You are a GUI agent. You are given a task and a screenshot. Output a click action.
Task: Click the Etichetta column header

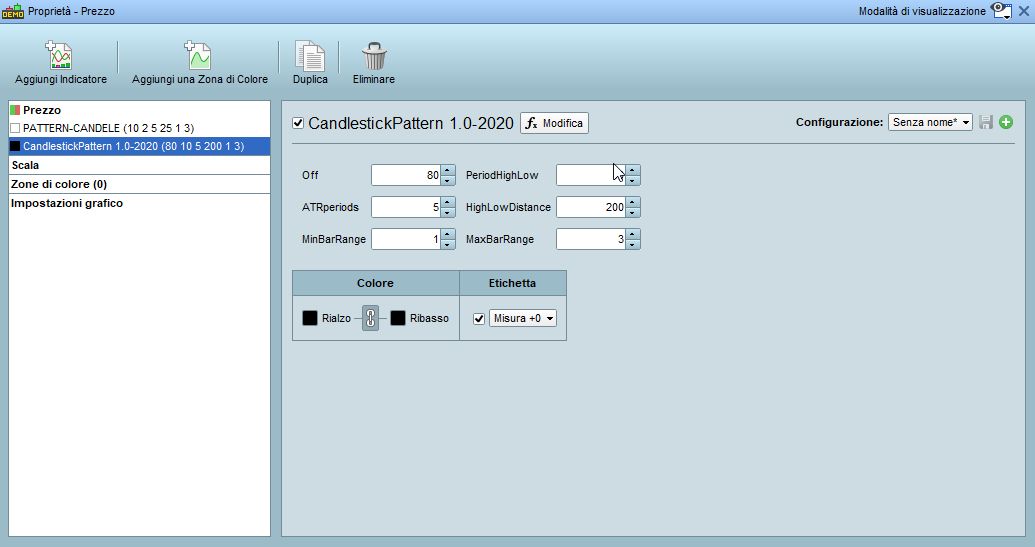(x=513, y=283)
